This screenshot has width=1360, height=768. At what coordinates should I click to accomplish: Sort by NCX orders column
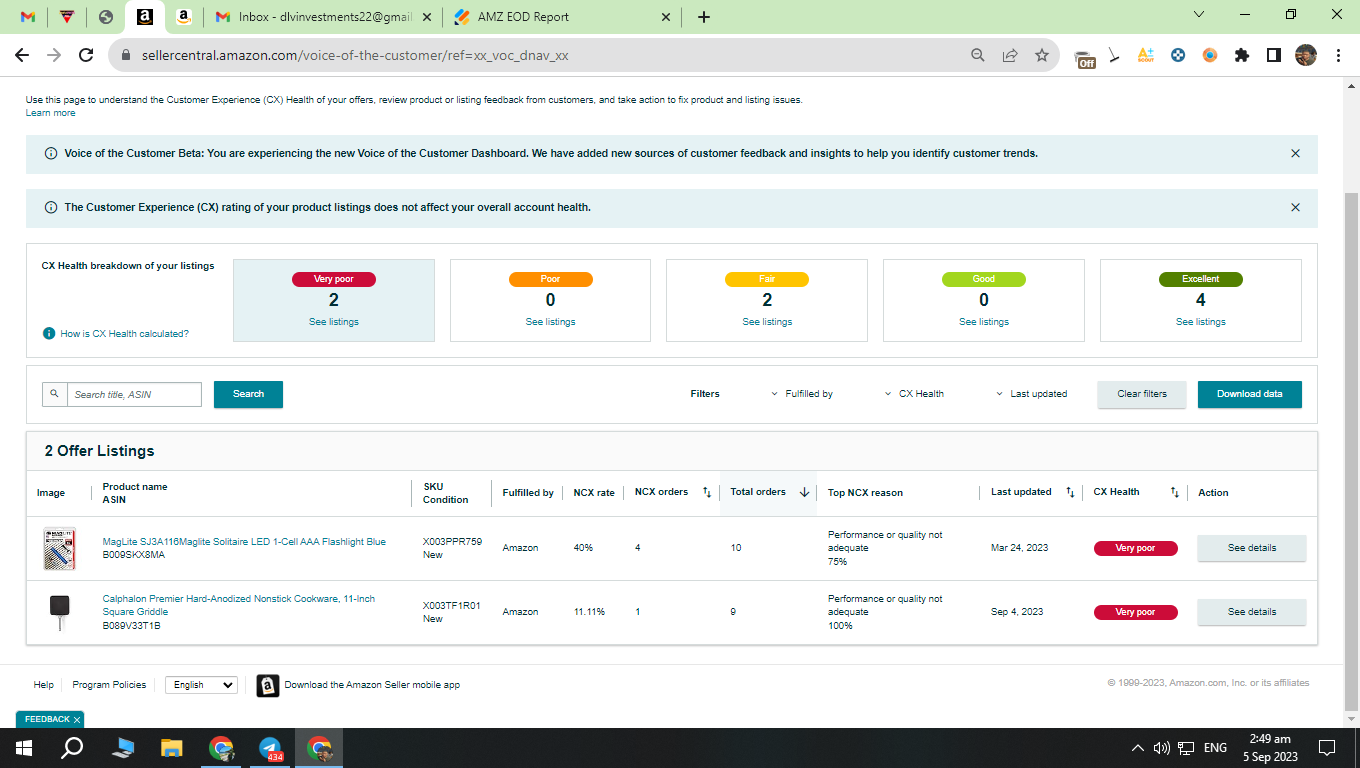coord(707,492)
